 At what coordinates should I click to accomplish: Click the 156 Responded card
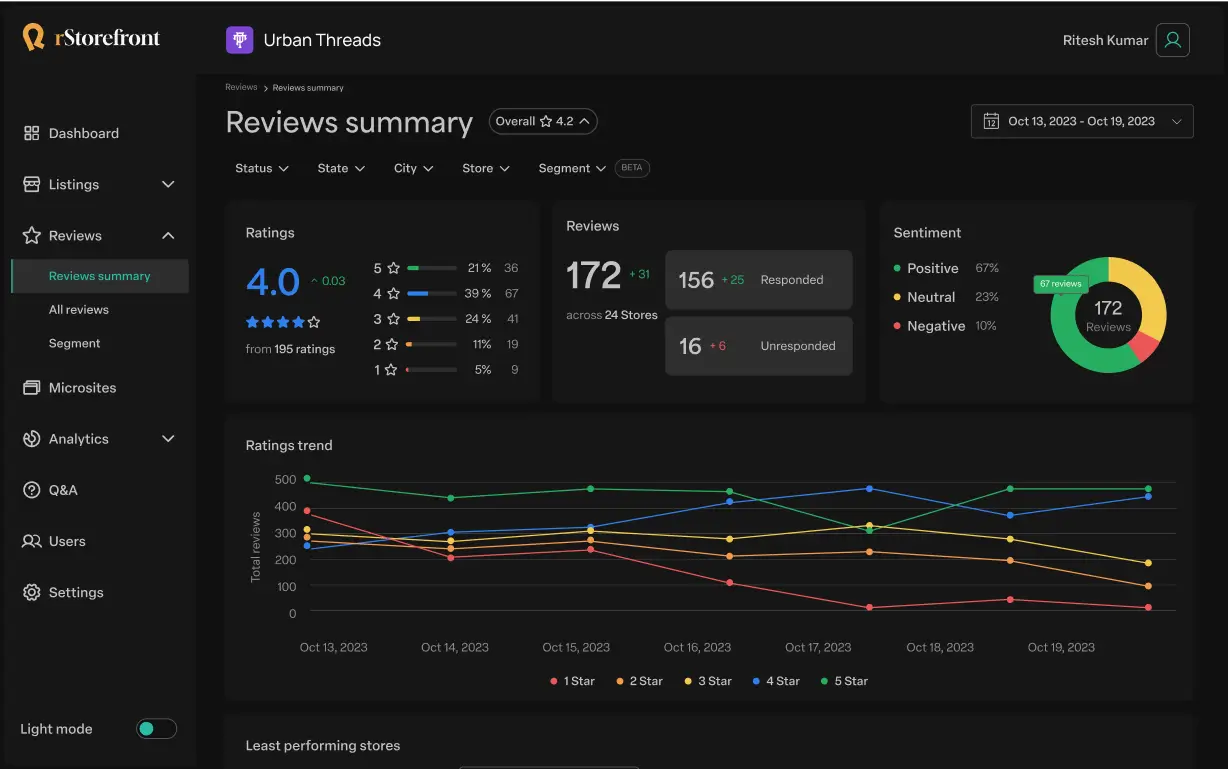pyautogui.click(x=758, y=279)
